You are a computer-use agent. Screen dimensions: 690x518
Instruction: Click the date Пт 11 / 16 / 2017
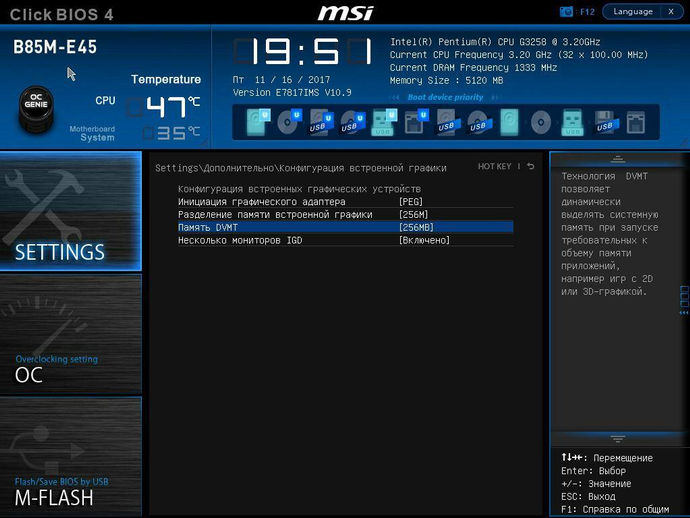click(x=281, y=80)
